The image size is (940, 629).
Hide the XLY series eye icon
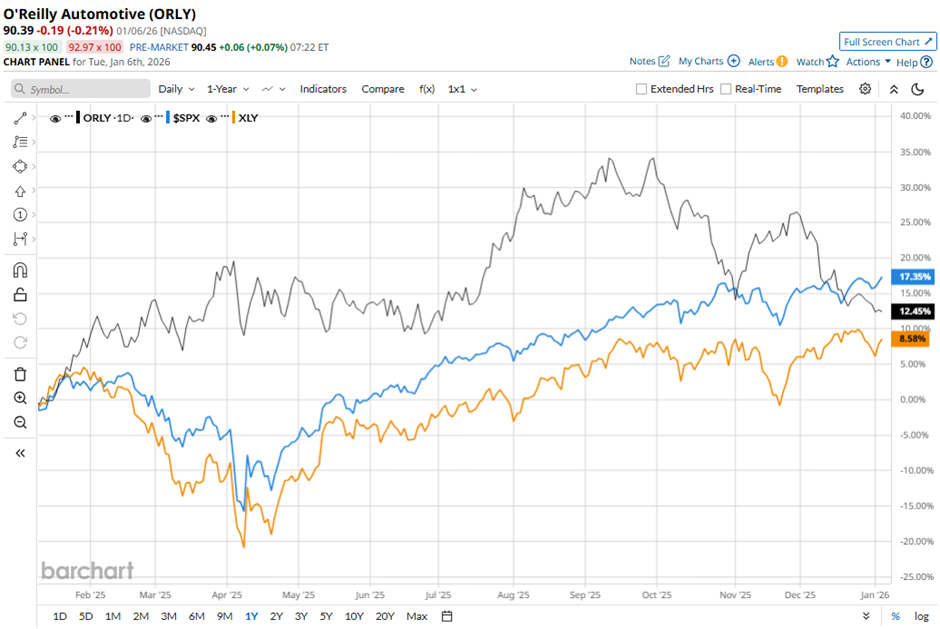click(x=211, y=118)
